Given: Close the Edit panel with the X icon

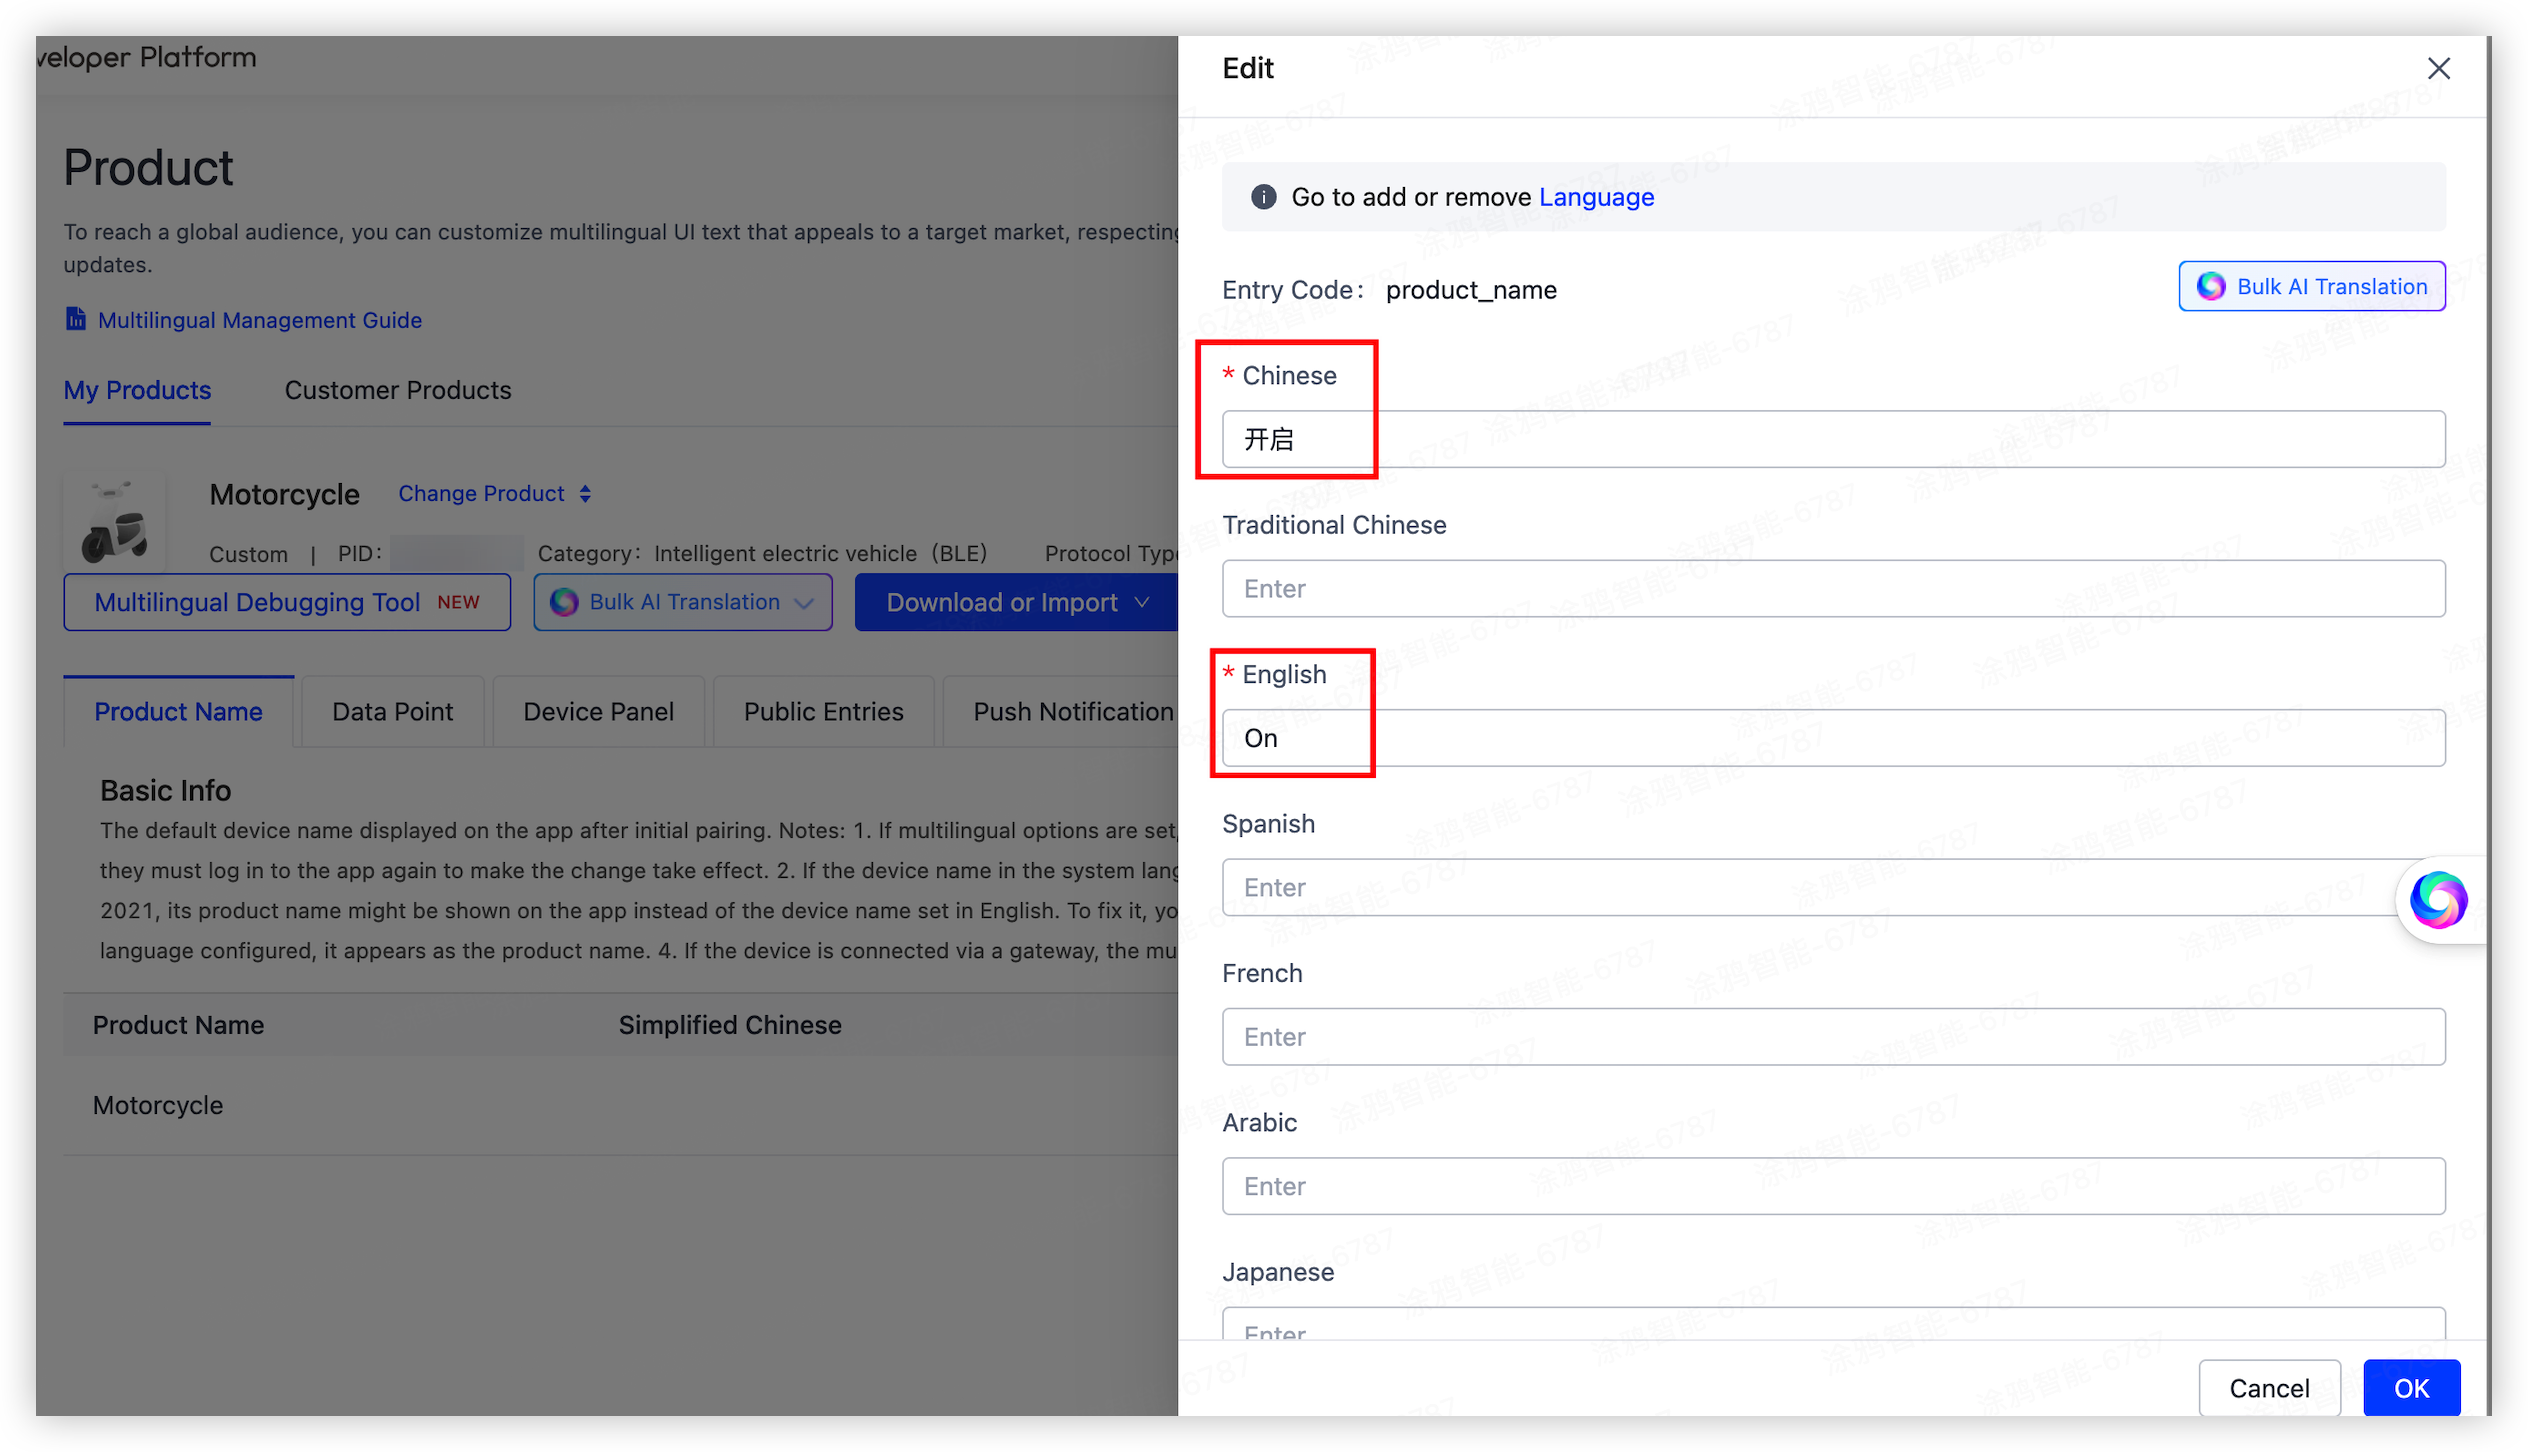Looking at the screenshot, I should [x=2437, y=68].
